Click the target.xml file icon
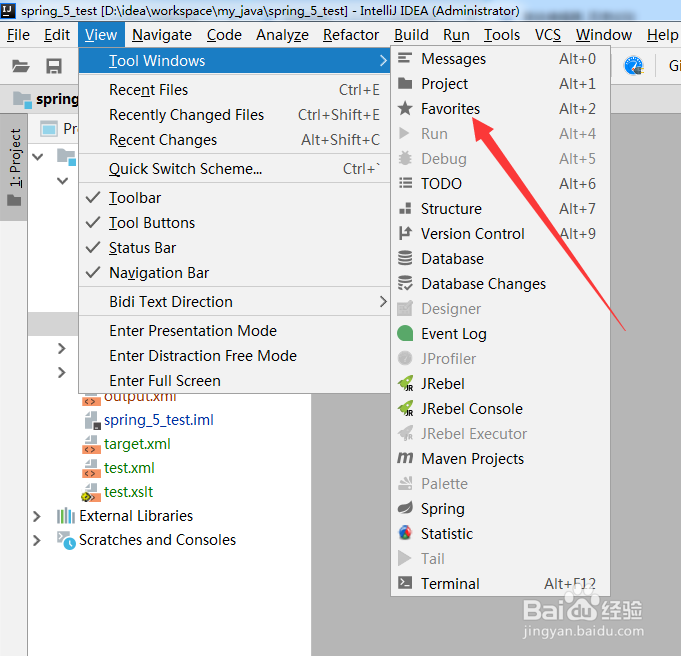Image resolution: width=681 pixels, height=656 pixels. pos(91,444)
